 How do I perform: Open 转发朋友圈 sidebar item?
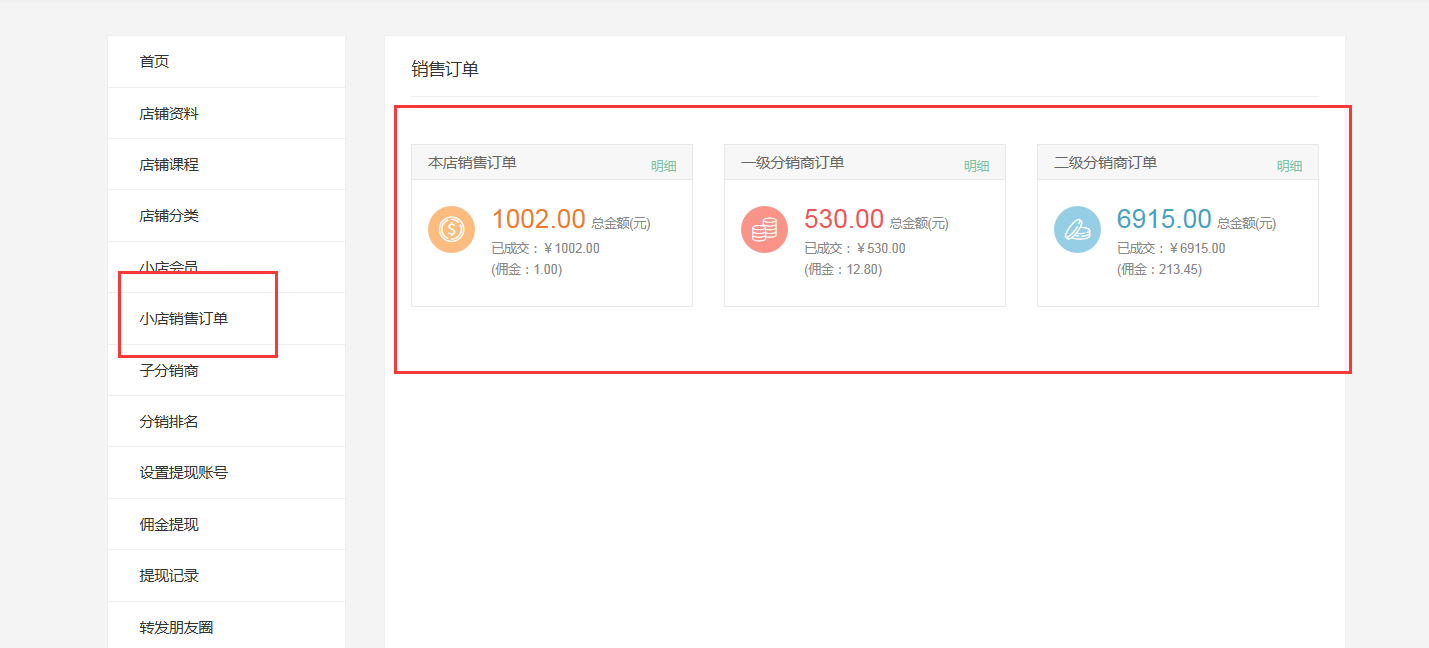(x=226, y=627)
